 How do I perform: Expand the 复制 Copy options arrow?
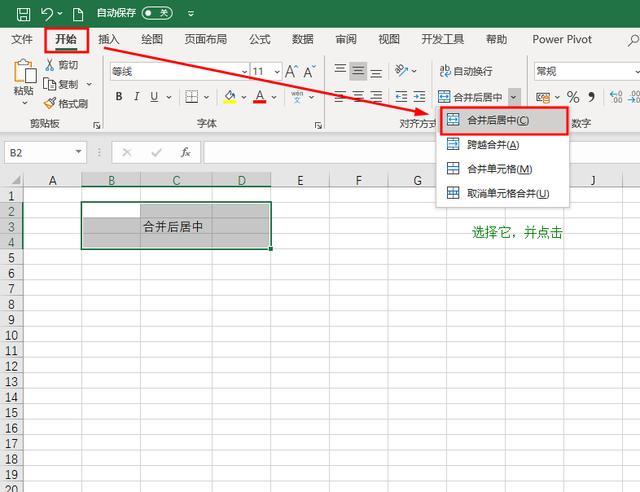click(89, 85)
